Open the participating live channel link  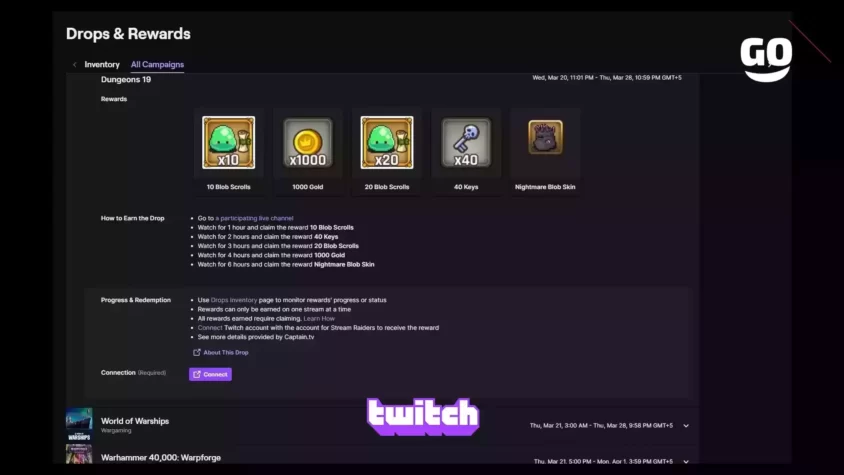(x=255, y=218)
